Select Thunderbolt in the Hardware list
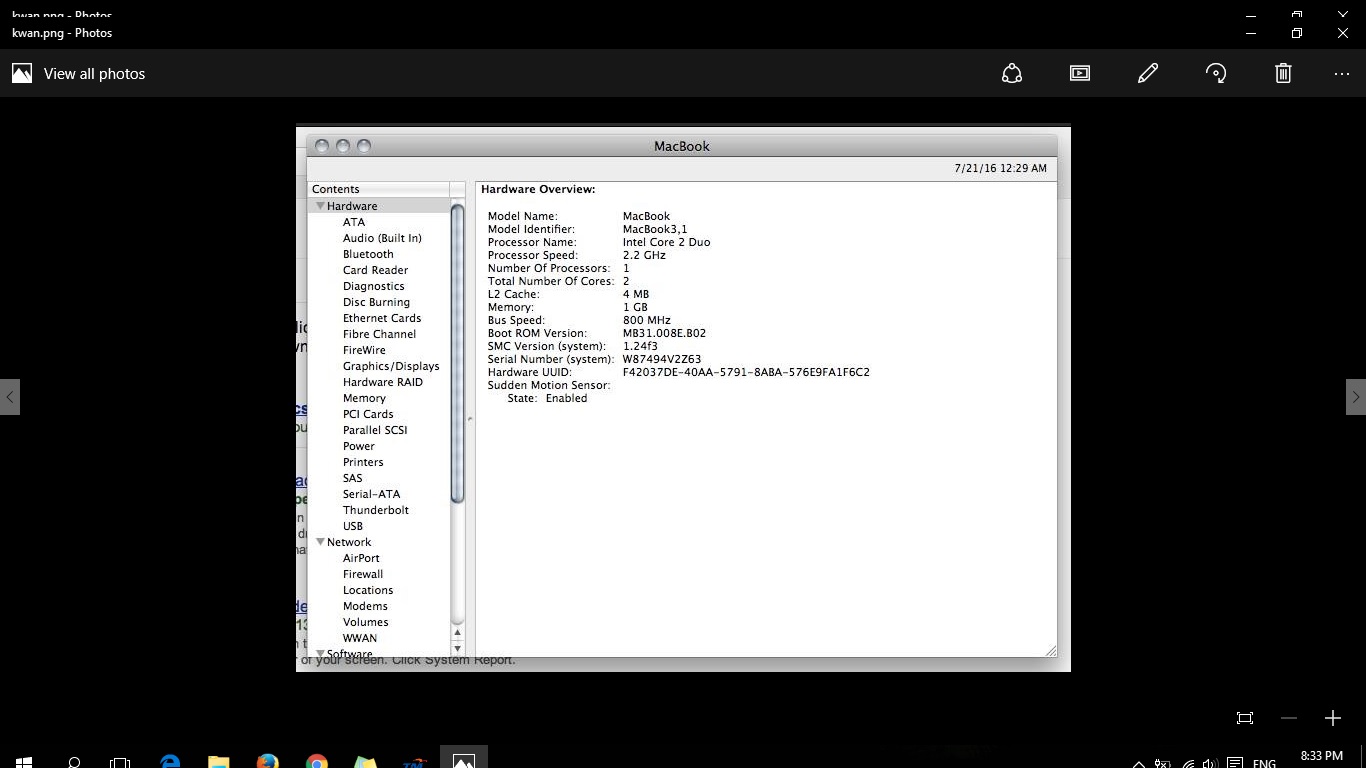The width and height of the screenshot is (1366, 768). [375, 510]
